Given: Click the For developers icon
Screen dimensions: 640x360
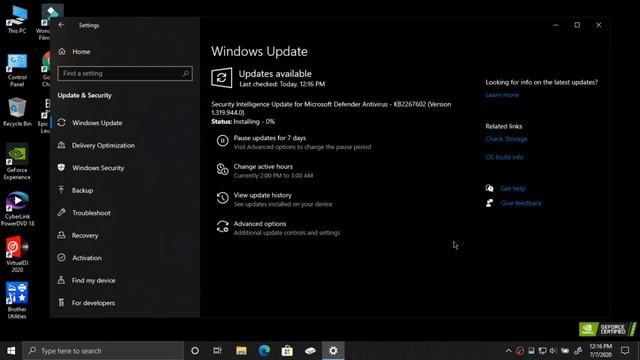Looking at the screenshot, I should 61,302.
